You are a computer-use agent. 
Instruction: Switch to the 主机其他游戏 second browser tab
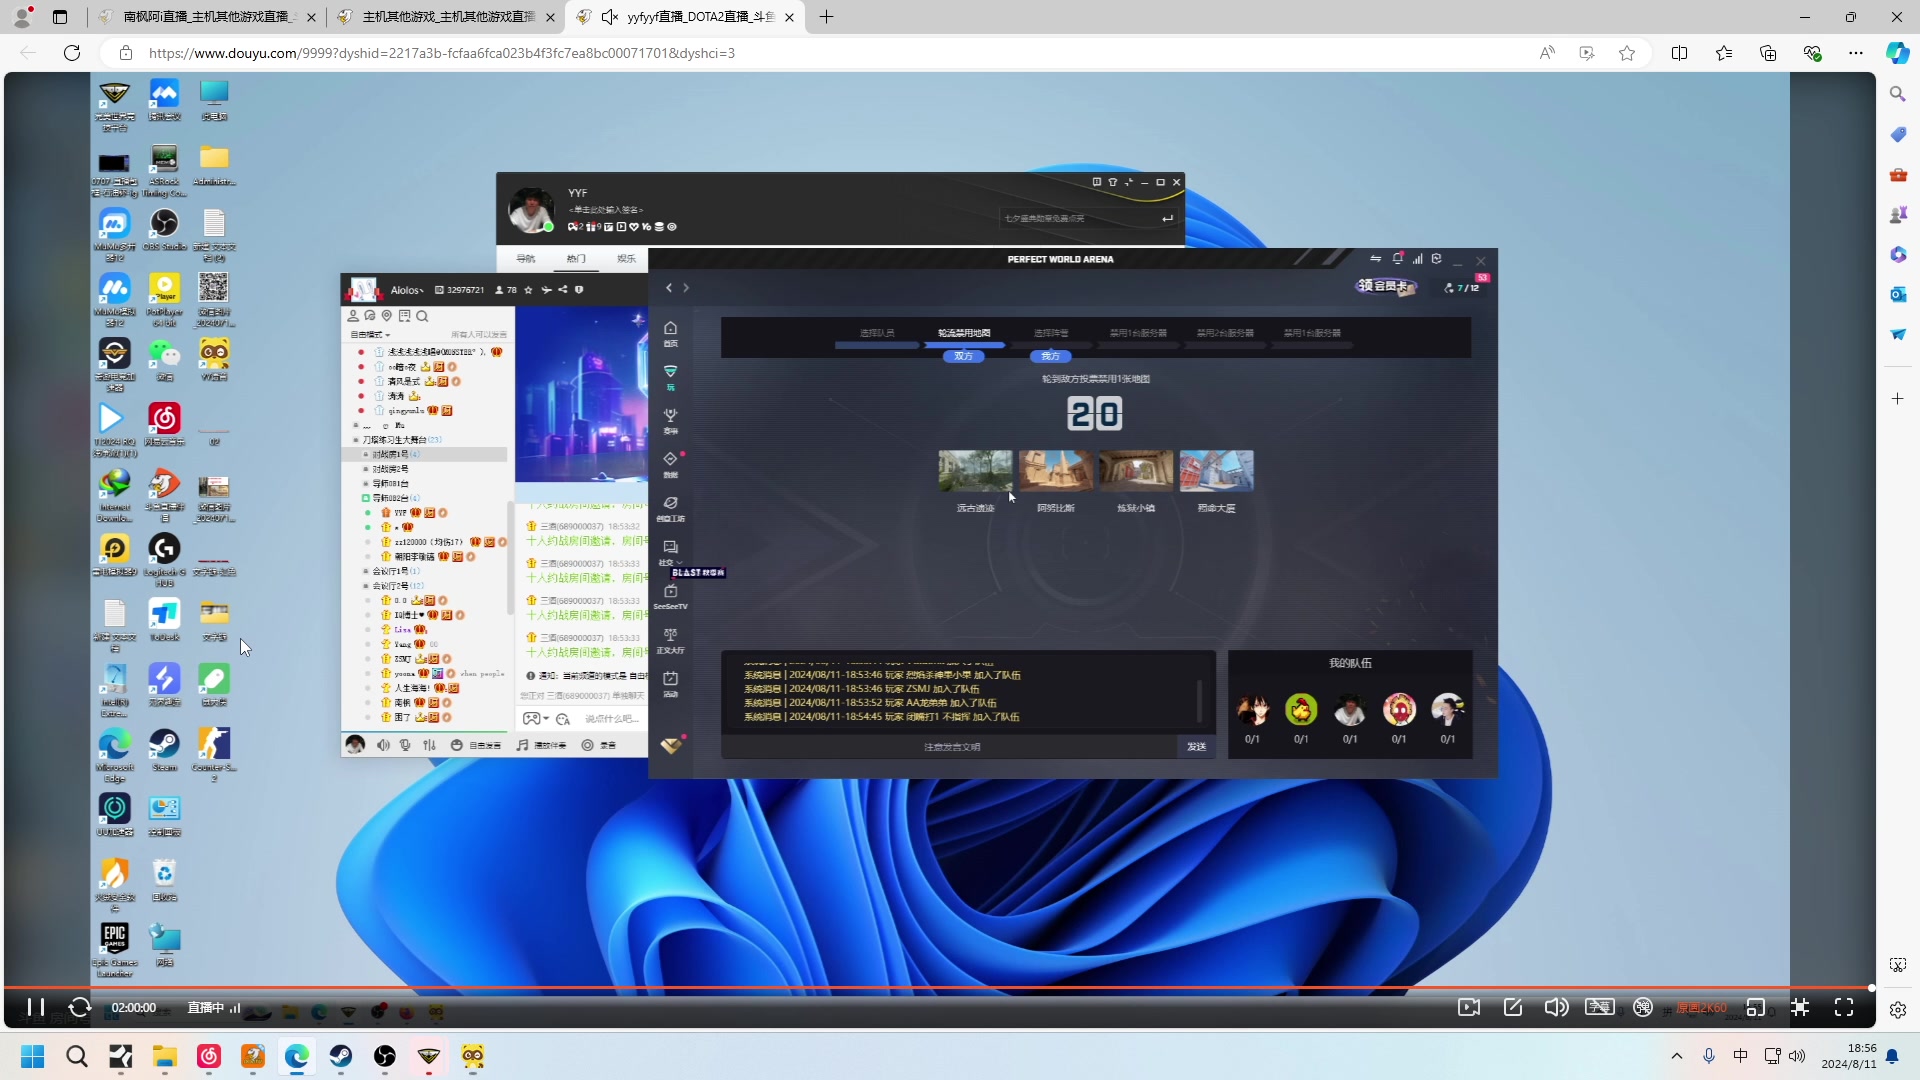tap(445, 17)
